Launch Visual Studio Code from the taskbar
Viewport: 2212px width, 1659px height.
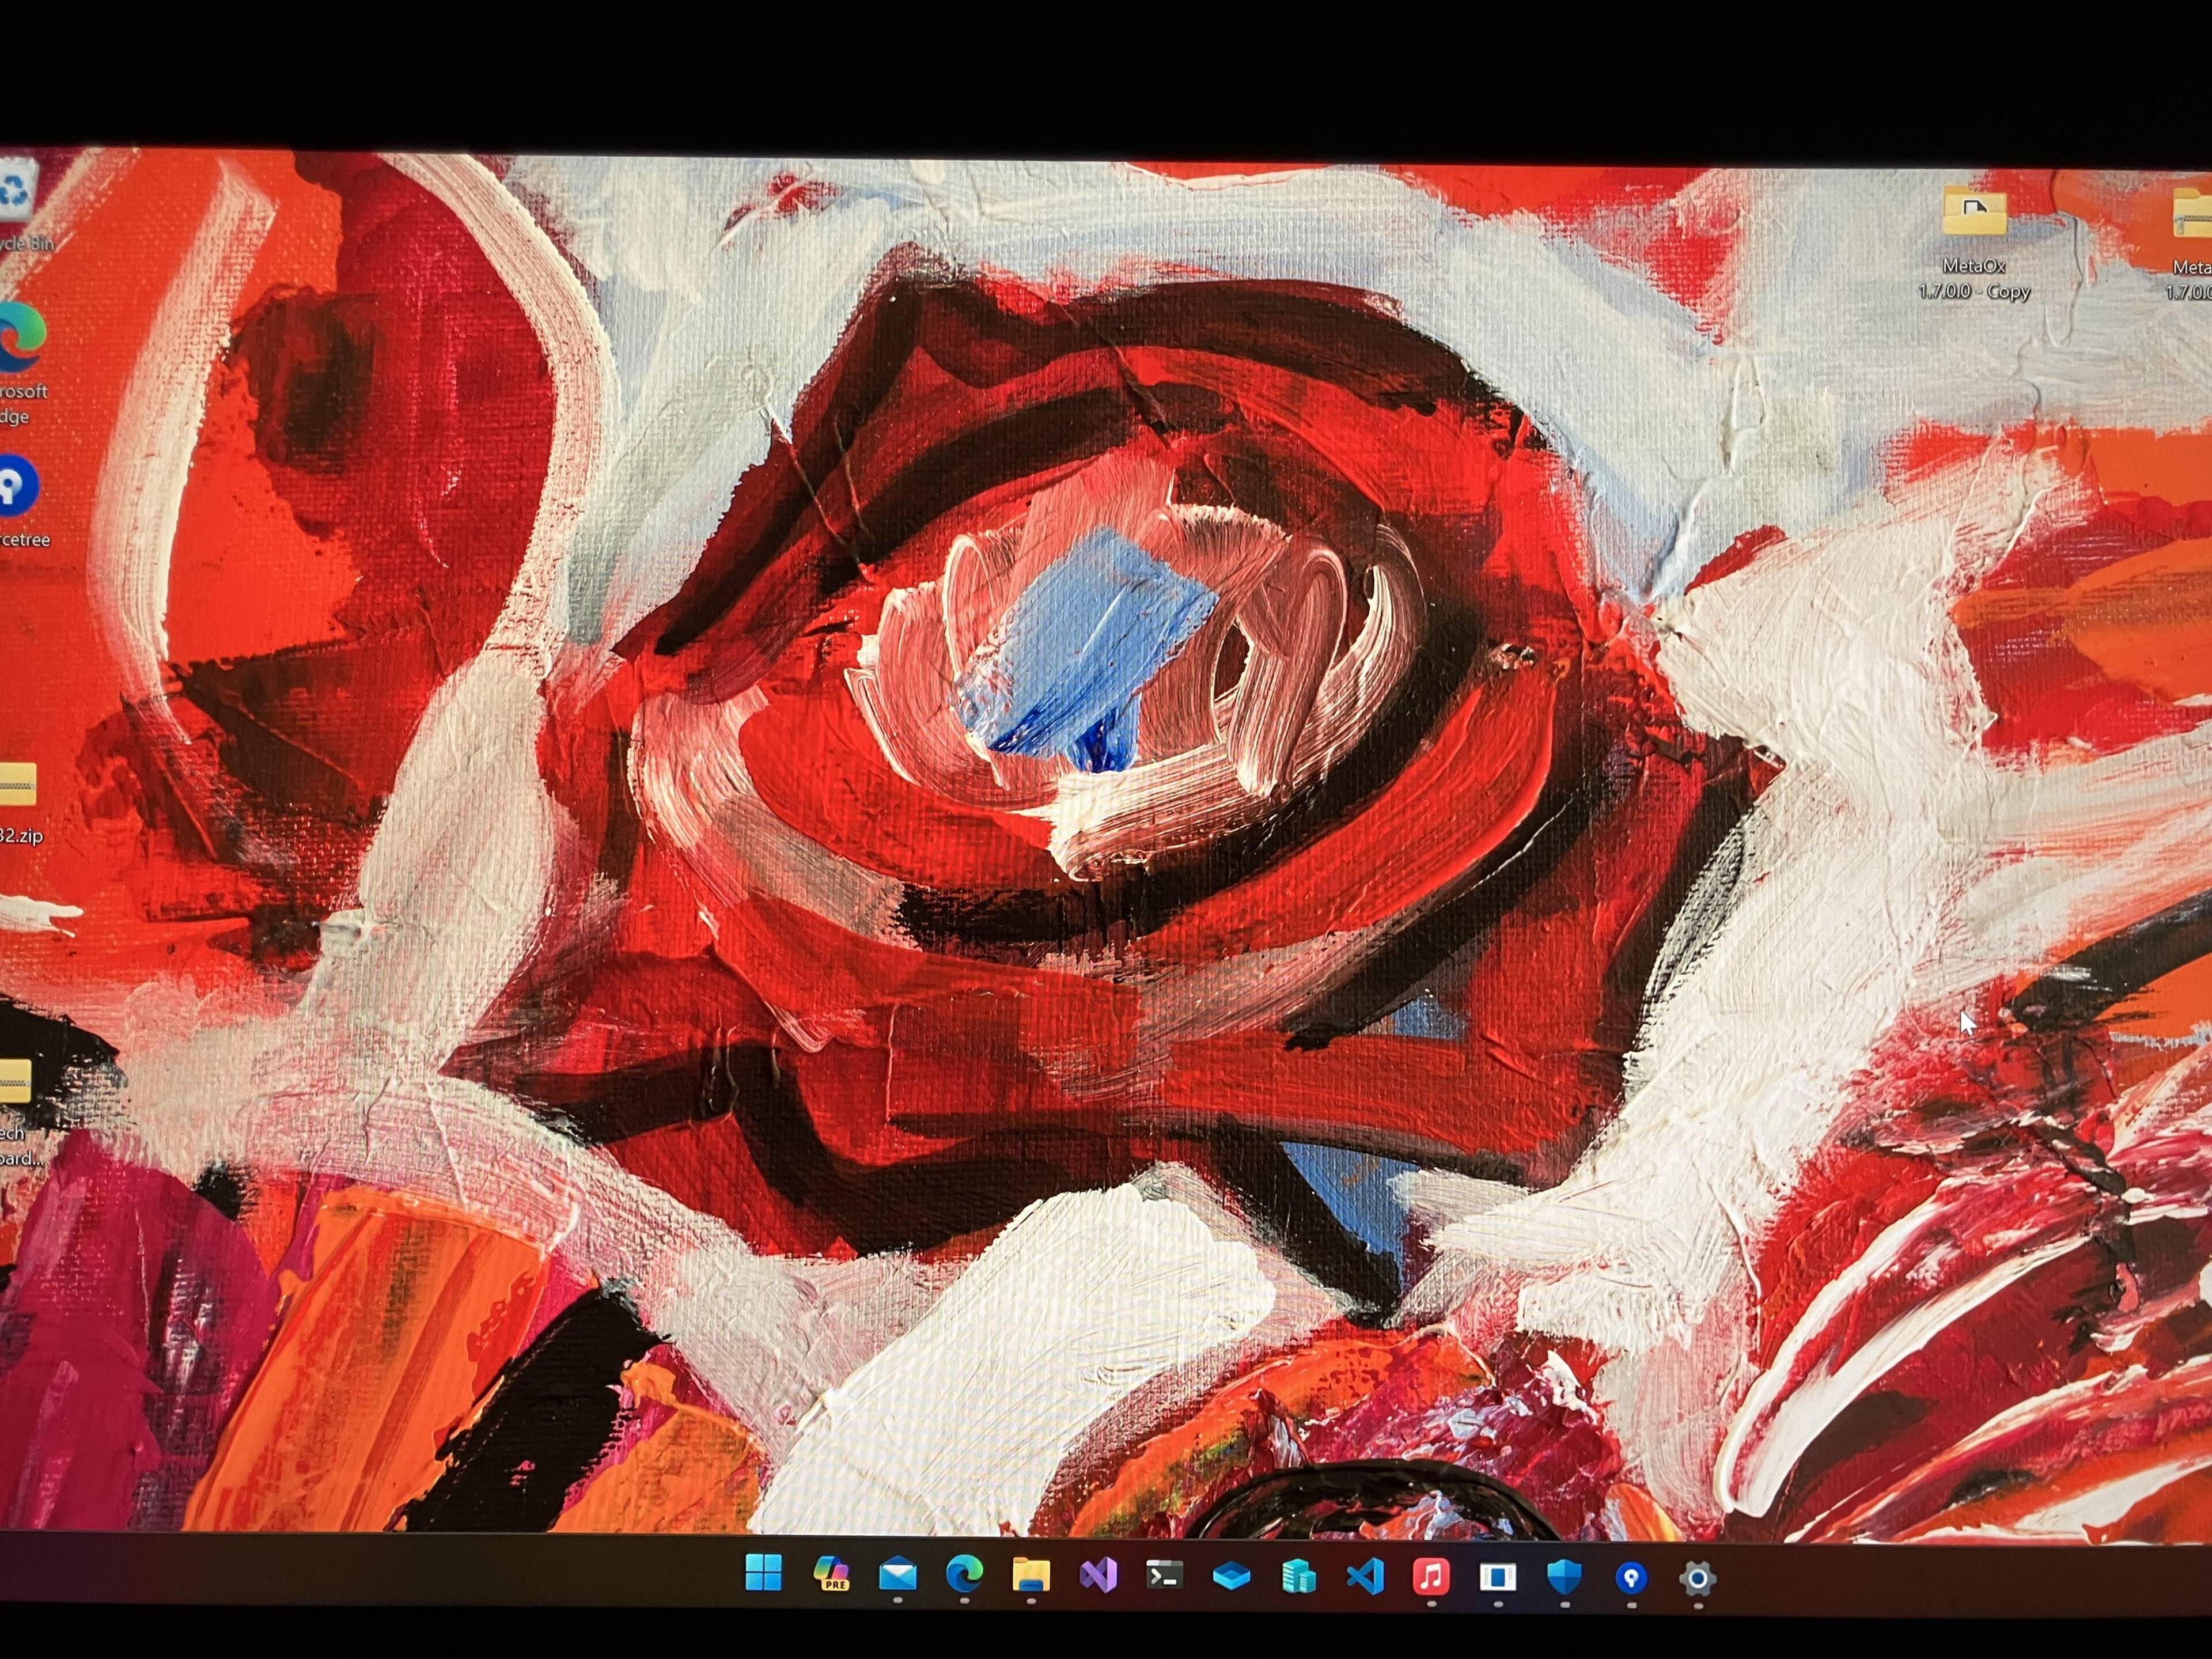point(1365,1577)
